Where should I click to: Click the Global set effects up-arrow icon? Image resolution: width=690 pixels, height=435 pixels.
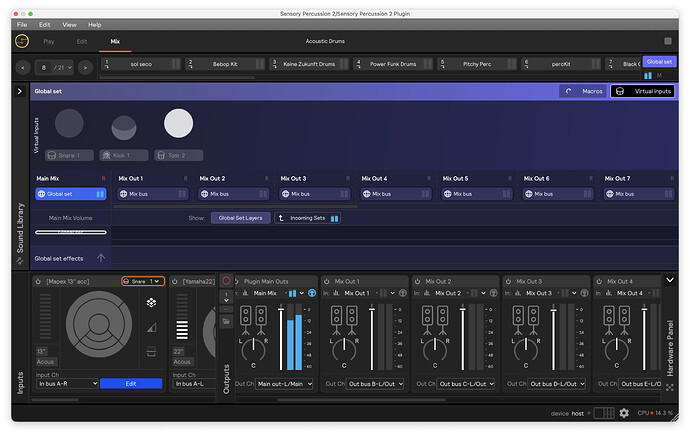pyautogui.click(x=100, y=258)
